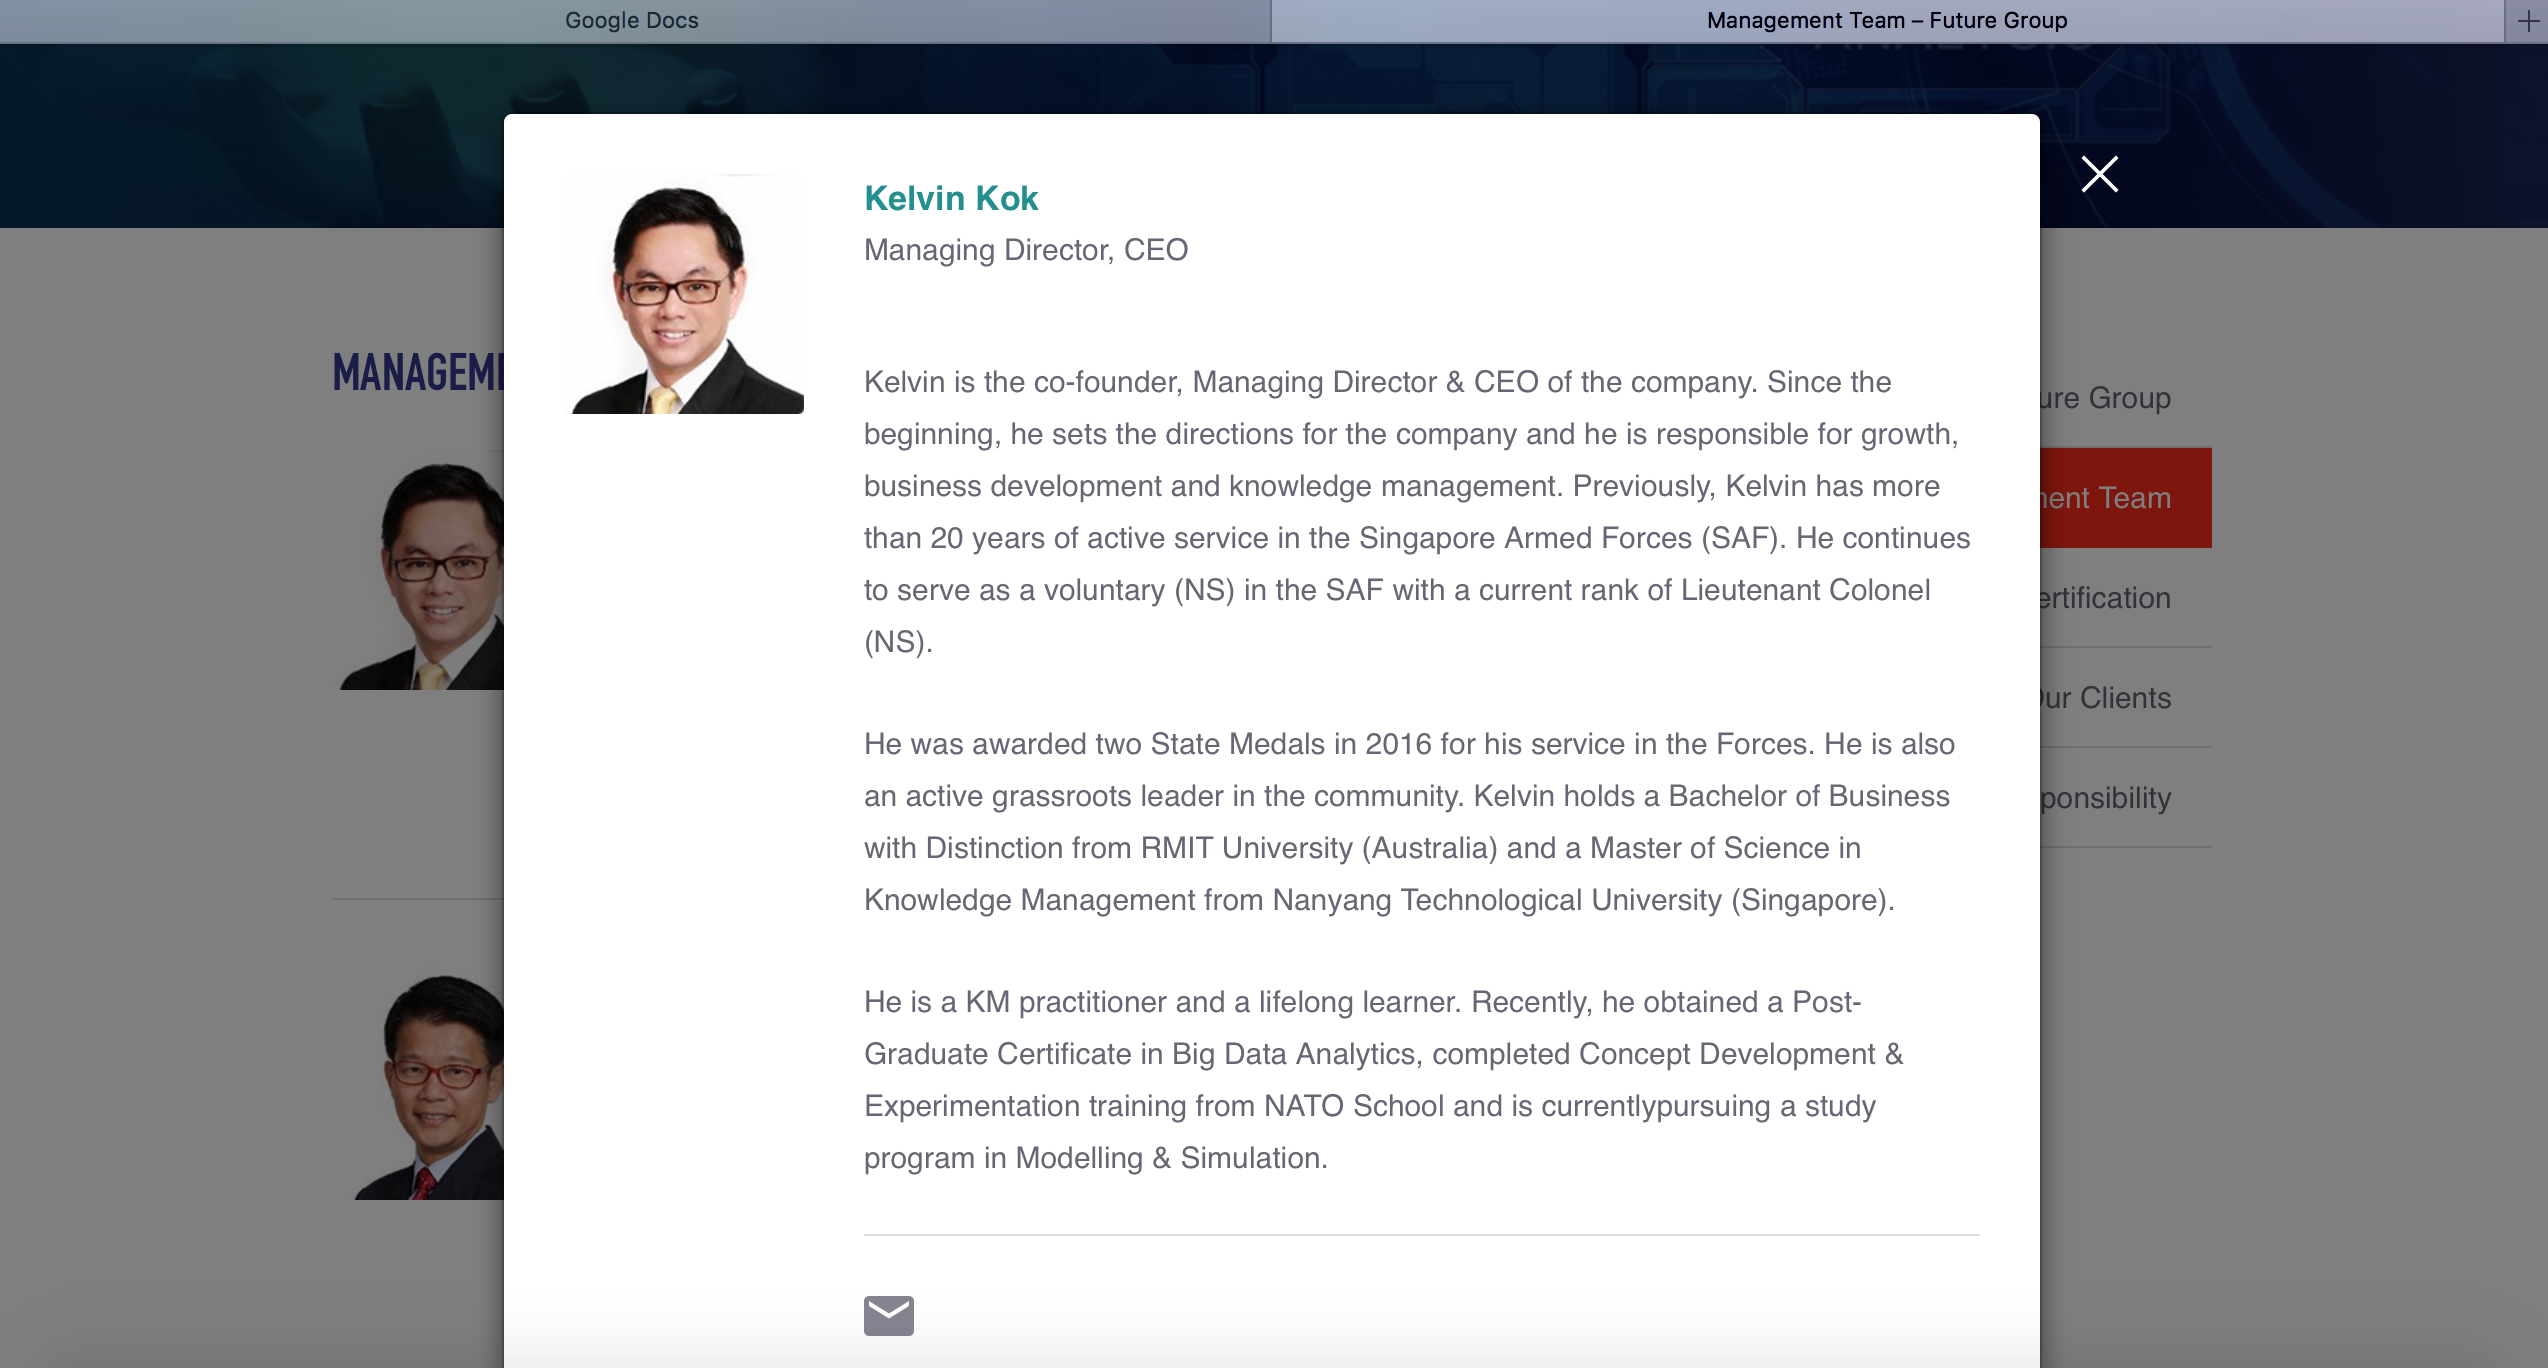Click the Managing Director, CEO title
Screen dimensions: 2548x1368
pyautogui.click(x=1026, y=250)
